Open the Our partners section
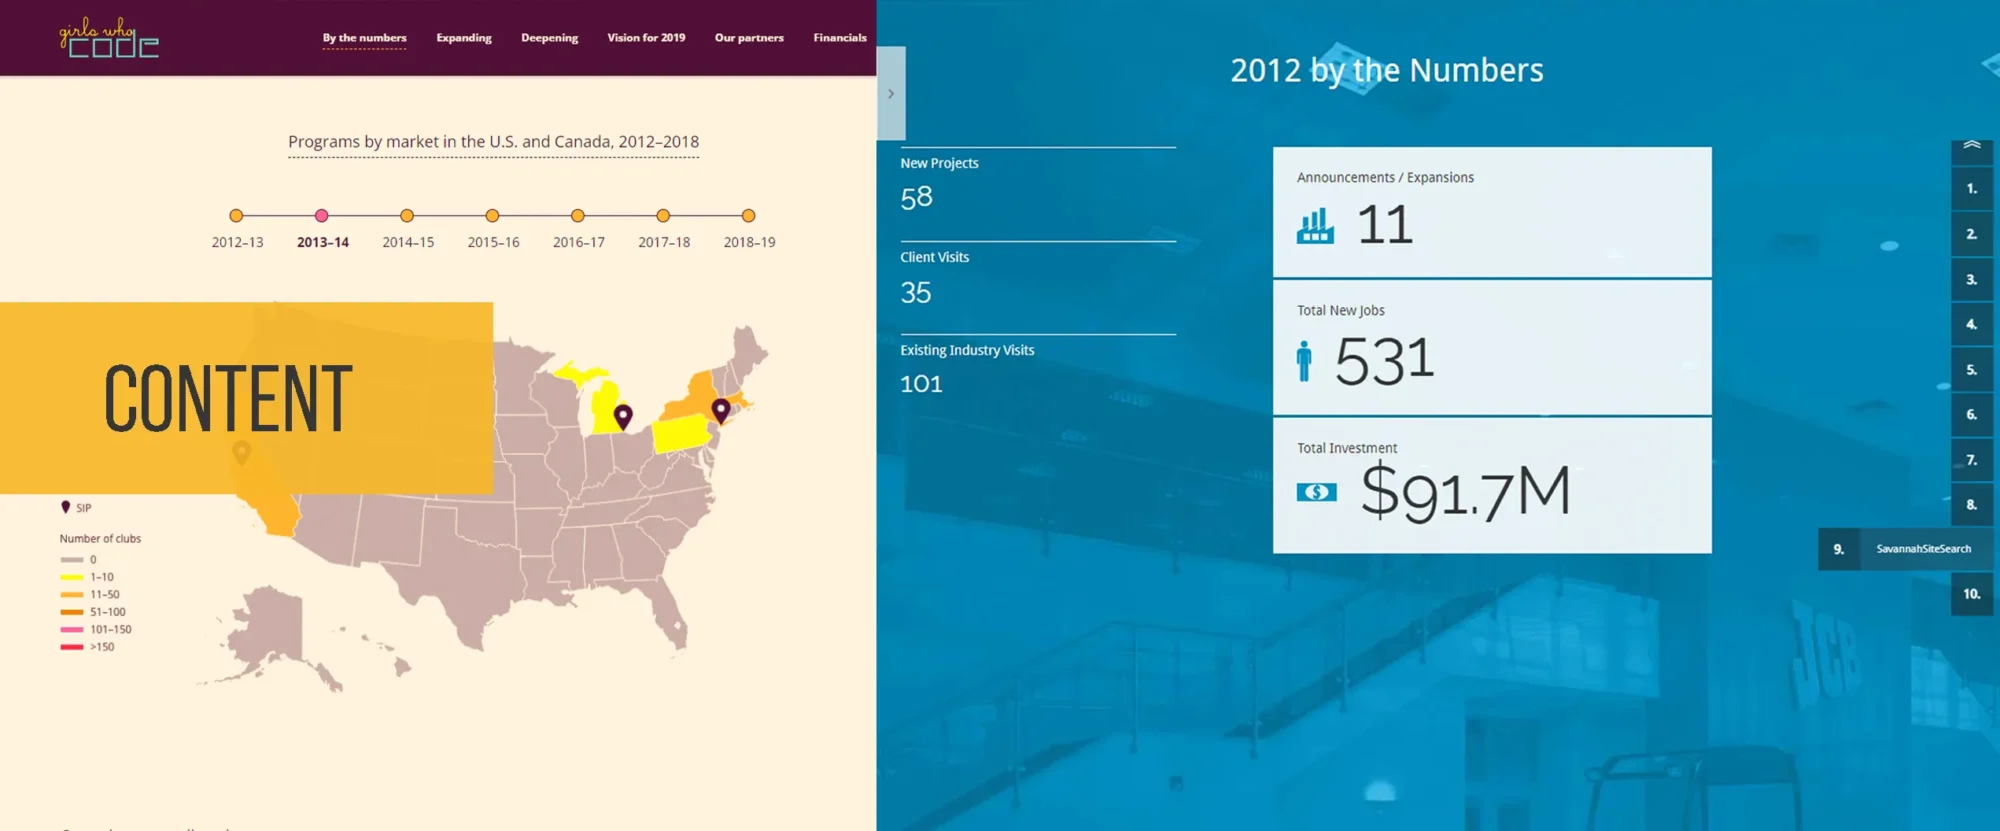 point(749,38)
